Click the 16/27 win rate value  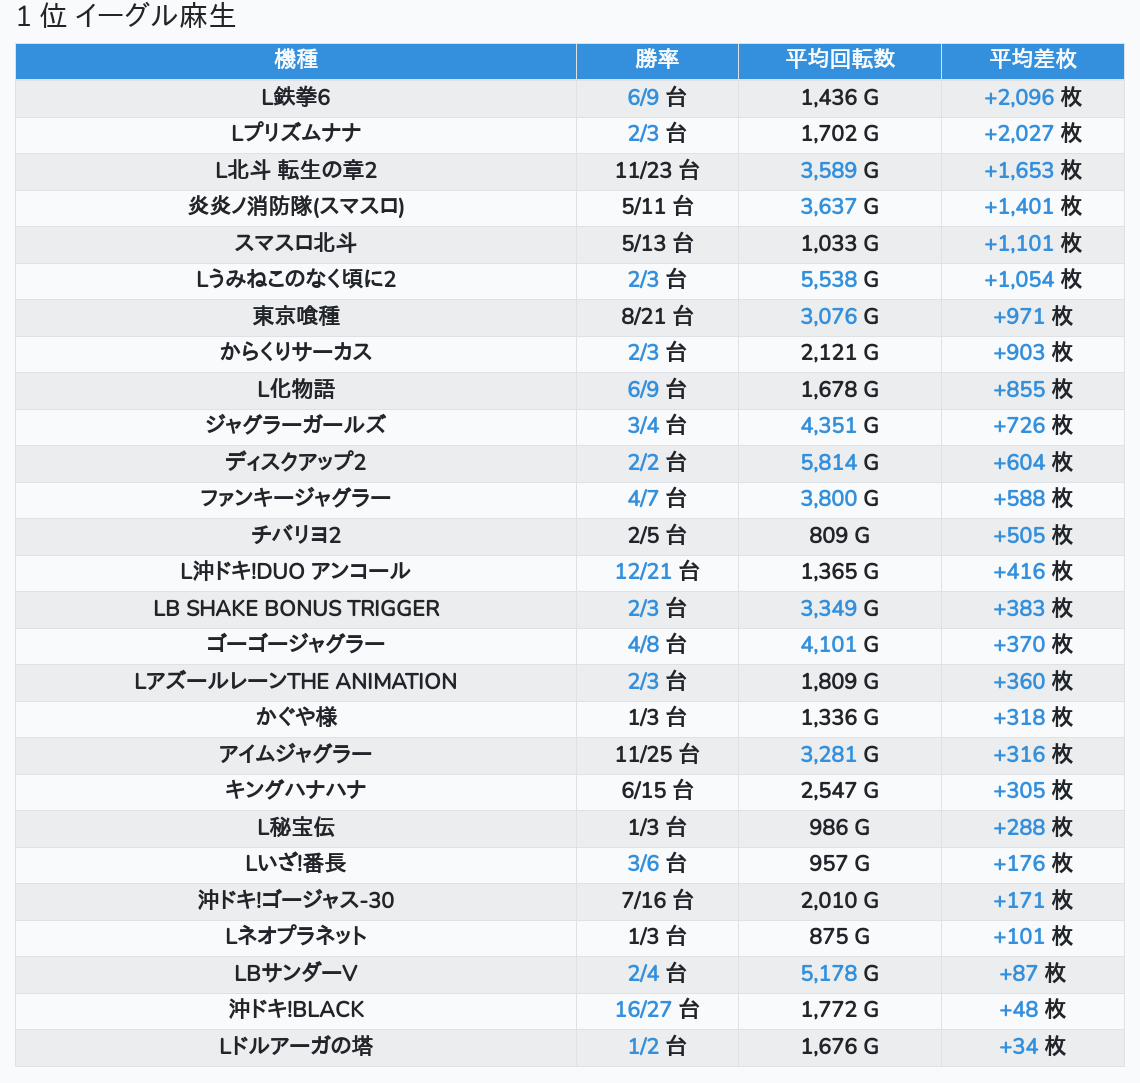643,1010
